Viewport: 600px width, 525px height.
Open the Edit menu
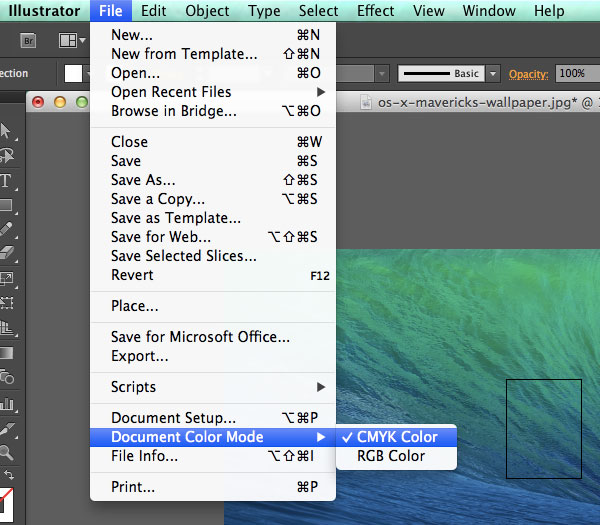point(153,11)
